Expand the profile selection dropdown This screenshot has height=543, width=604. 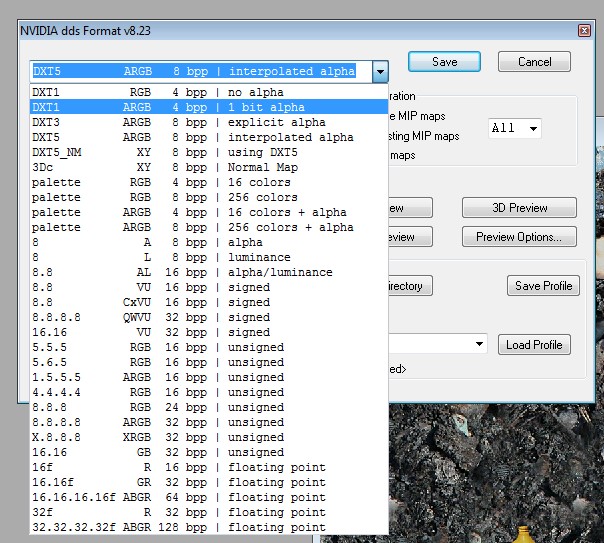click(x=479, y=344)
